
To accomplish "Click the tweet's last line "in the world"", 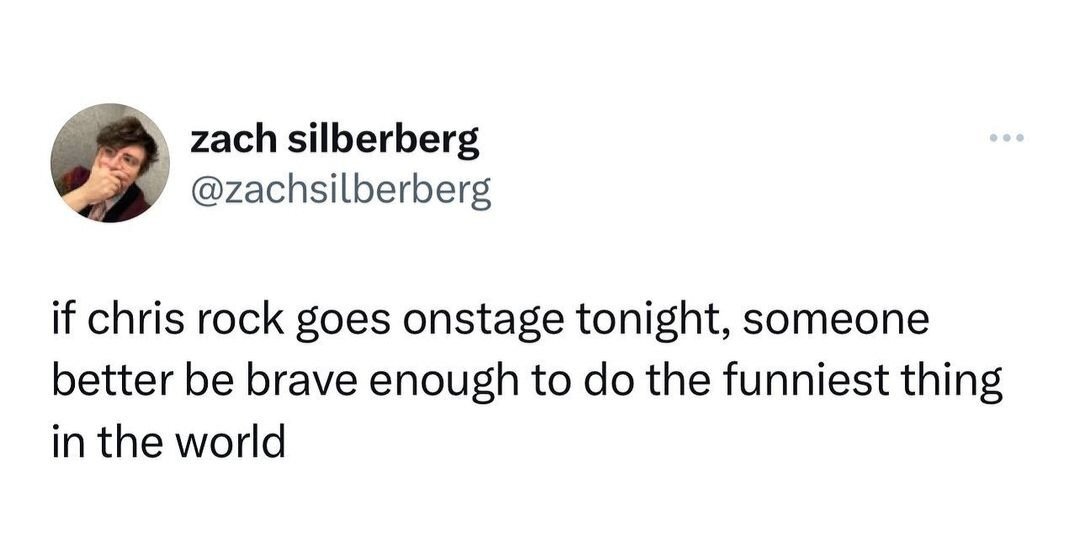I will [167, 441].
